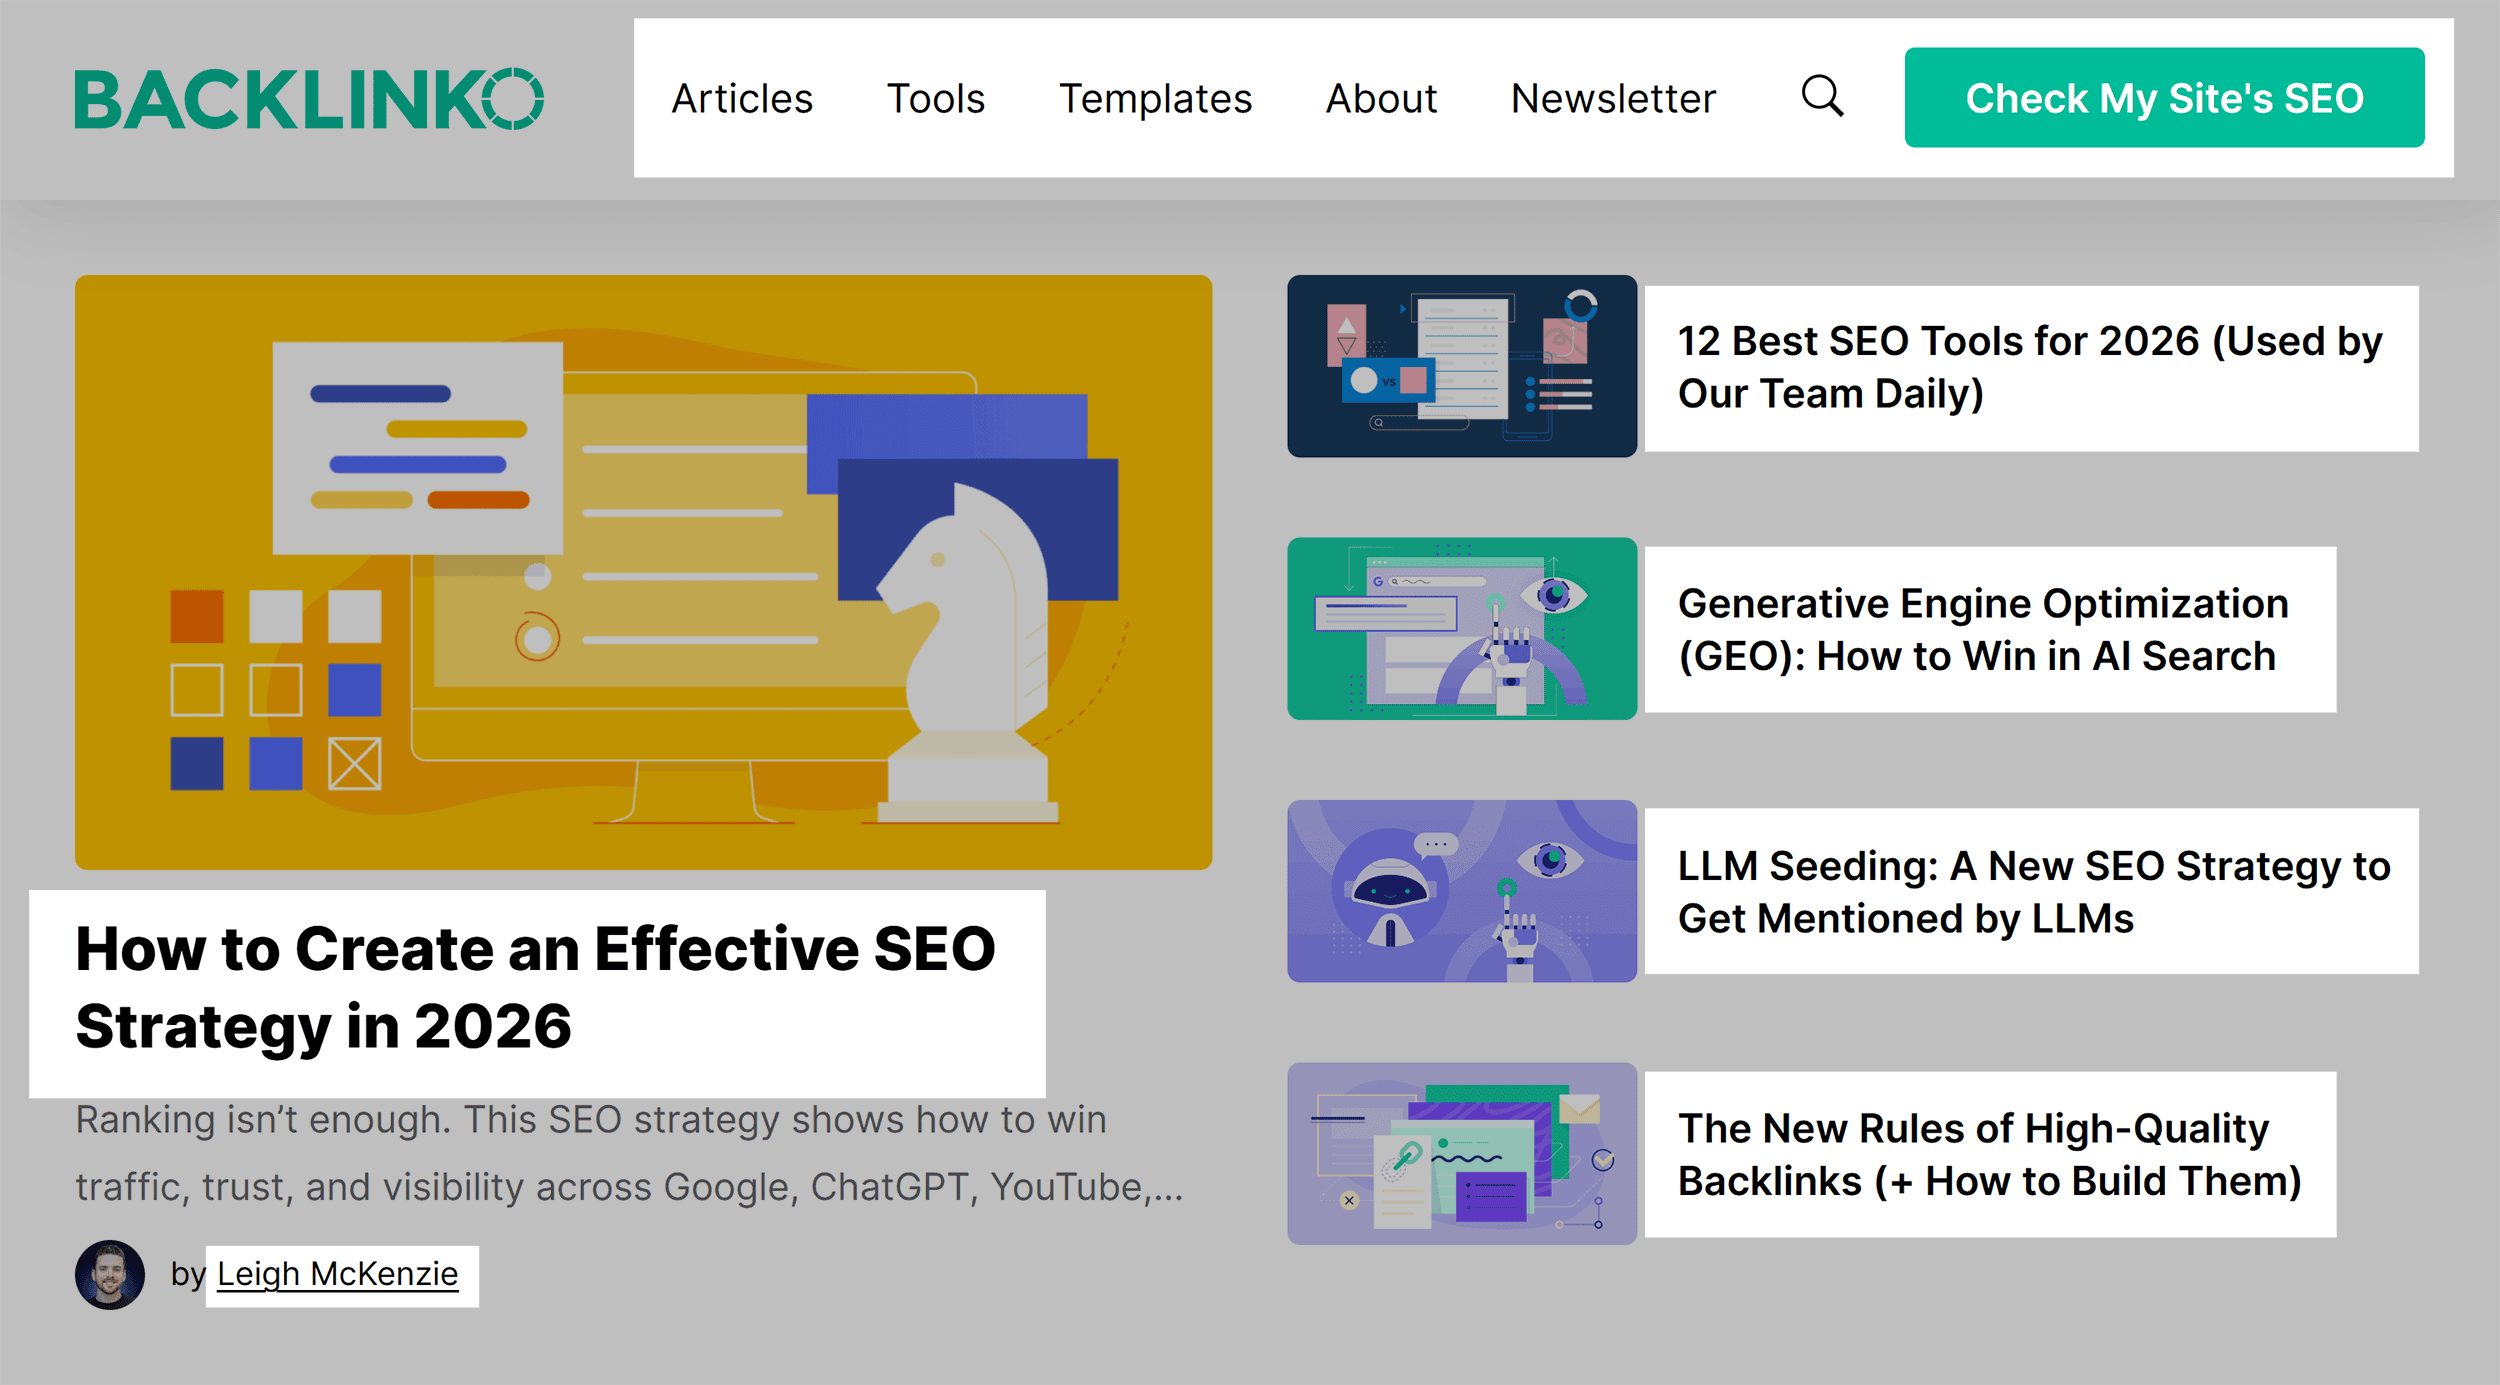Viewport: 2500px width, 1385px height.
Task: Open the 12 Best SEO Tools thumbnail
Action: [x=1462, y=366]
